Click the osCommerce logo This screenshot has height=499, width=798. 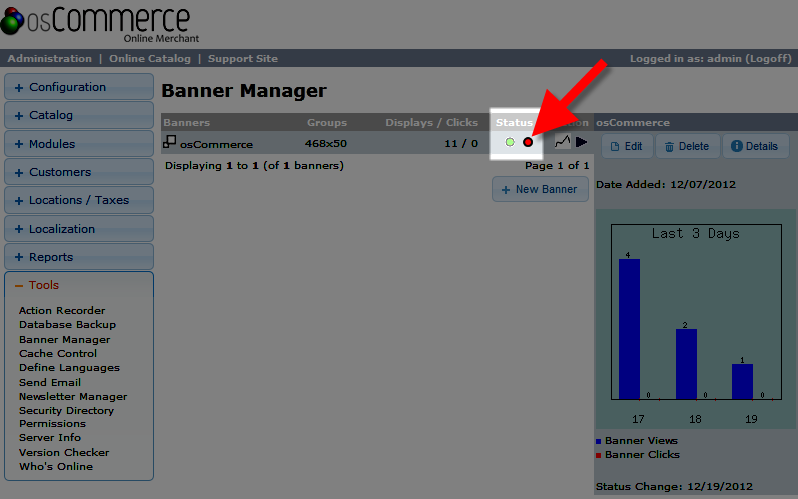[x=95, y=24]
